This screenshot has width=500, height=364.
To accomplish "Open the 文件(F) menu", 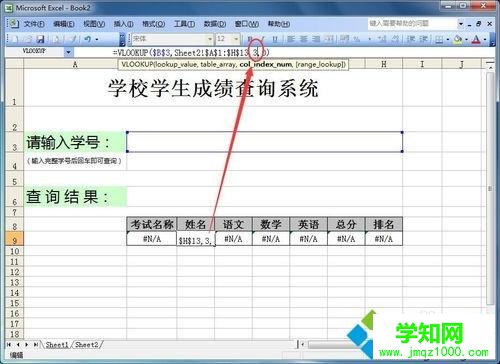I will pyautogui.click(x=34, y=24).
